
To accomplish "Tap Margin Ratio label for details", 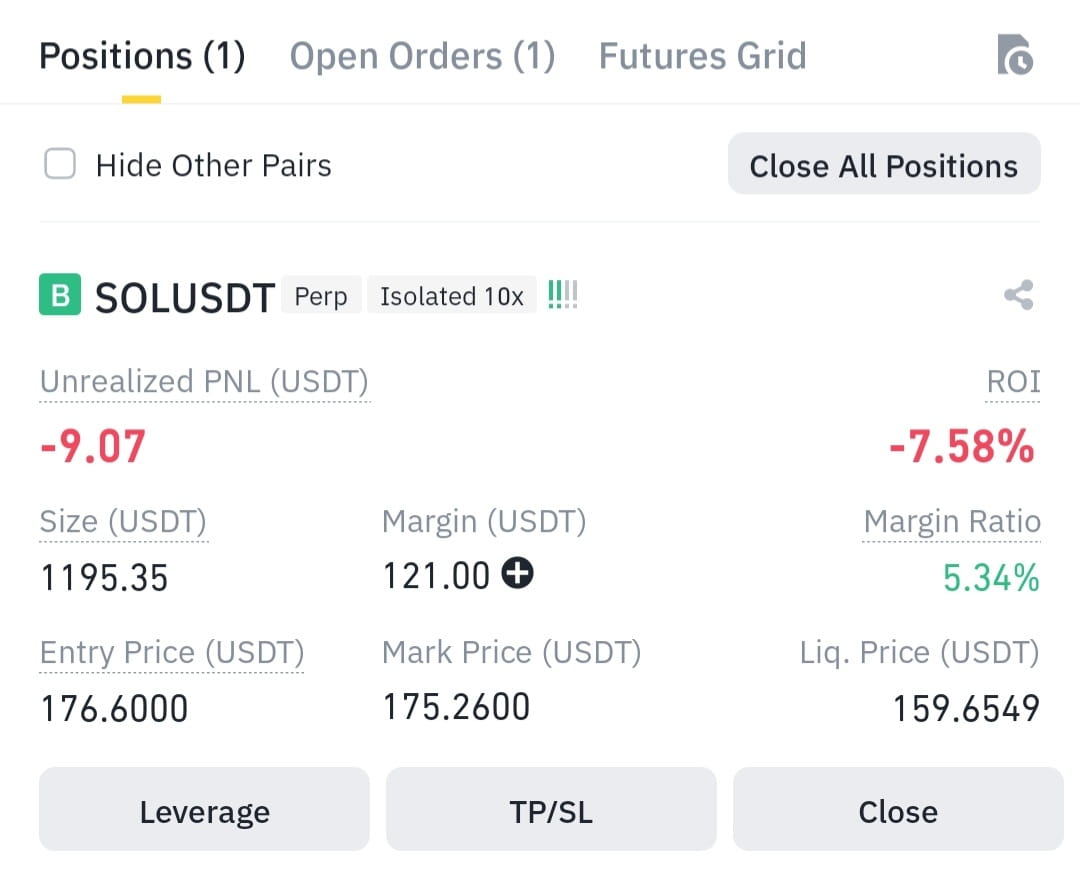I will pyautogui.click(x=952, y=522).
